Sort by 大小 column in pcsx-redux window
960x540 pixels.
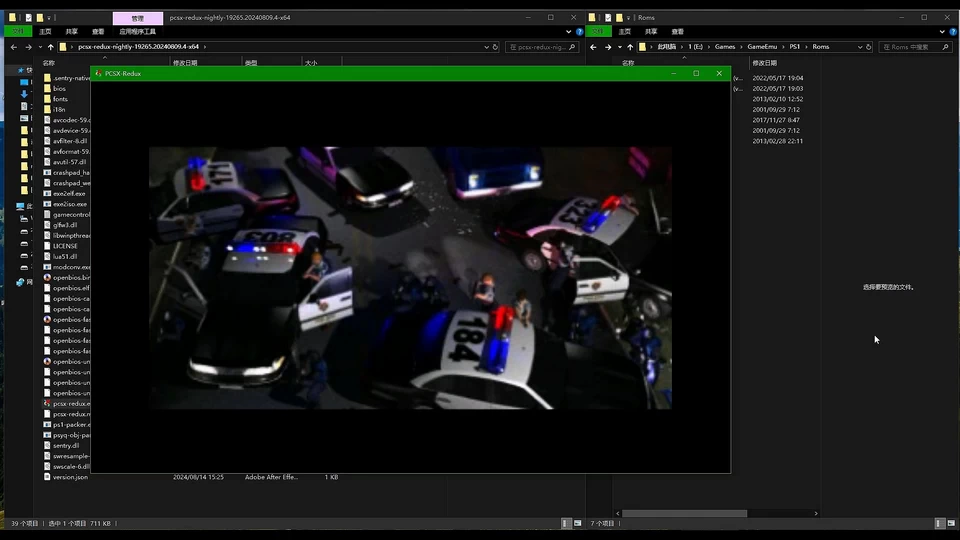[x=311, y=63]
